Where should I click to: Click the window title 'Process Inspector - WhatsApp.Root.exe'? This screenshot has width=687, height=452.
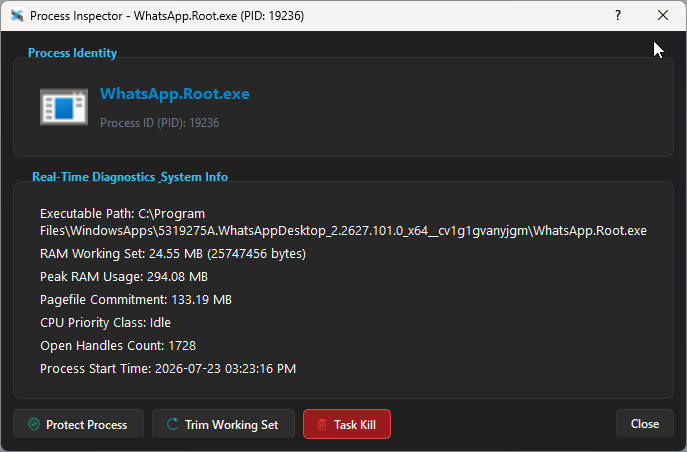click(x=167, y=16)
